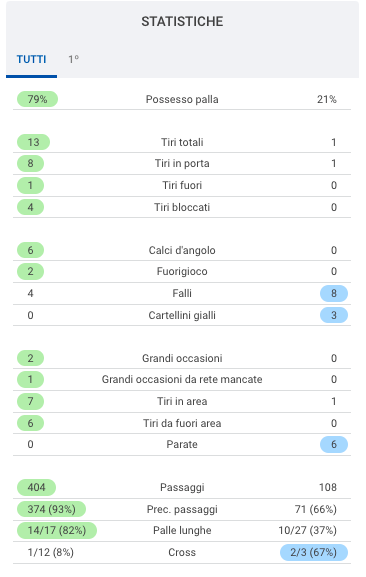The height and width of the screenshot is (577, 366).
Task: Click the STATISTICHE heading
Action: [x=182, y=21]
